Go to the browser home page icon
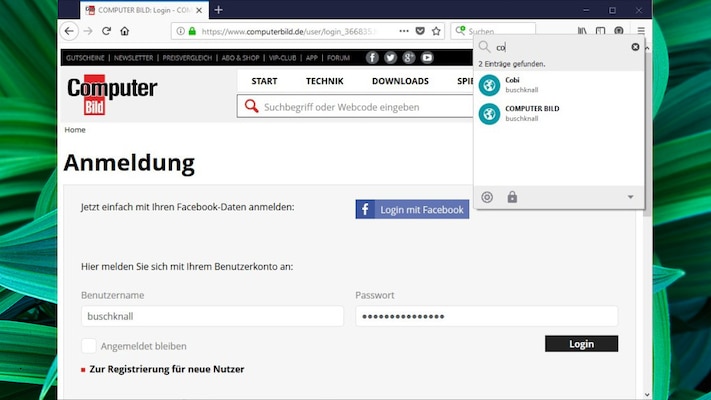 click(x=125, y=31)
